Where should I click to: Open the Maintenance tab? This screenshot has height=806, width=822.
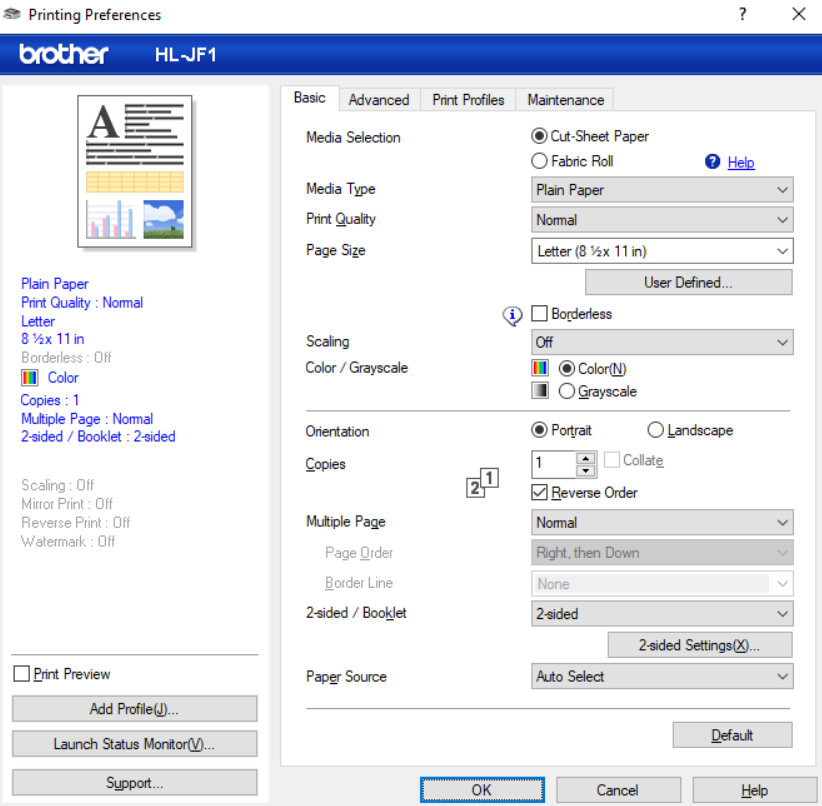[565, 100]
